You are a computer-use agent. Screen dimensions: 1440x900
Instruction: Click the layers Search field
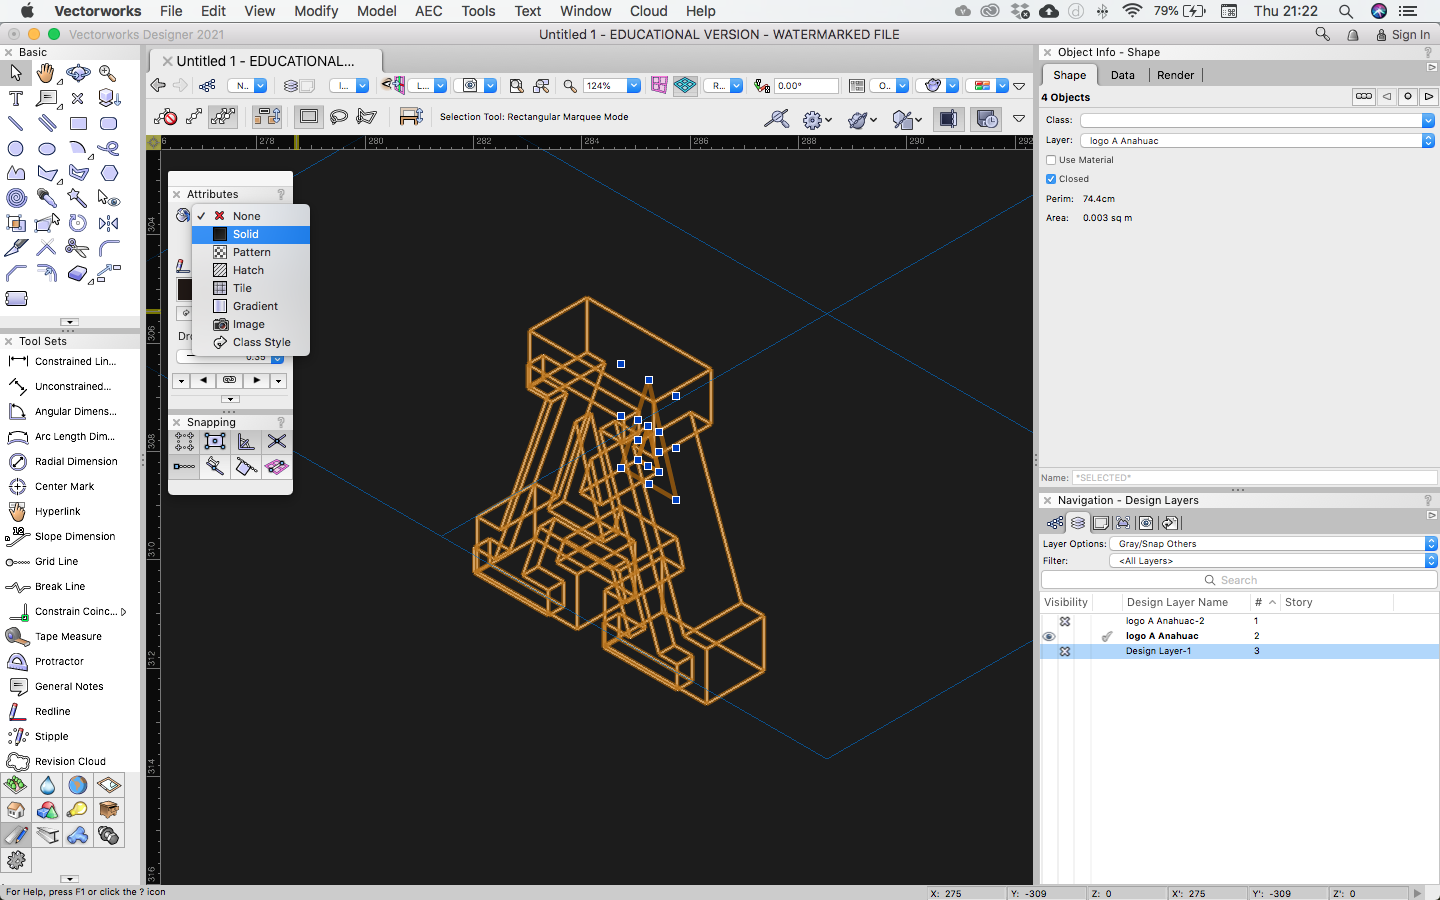(x=1238, y=580)
